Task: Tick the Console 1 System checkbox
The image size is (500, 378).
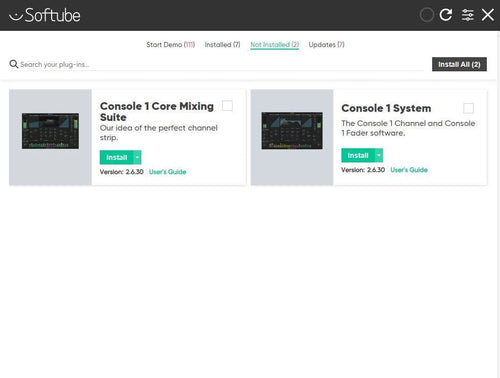Action: click(468, 108)
